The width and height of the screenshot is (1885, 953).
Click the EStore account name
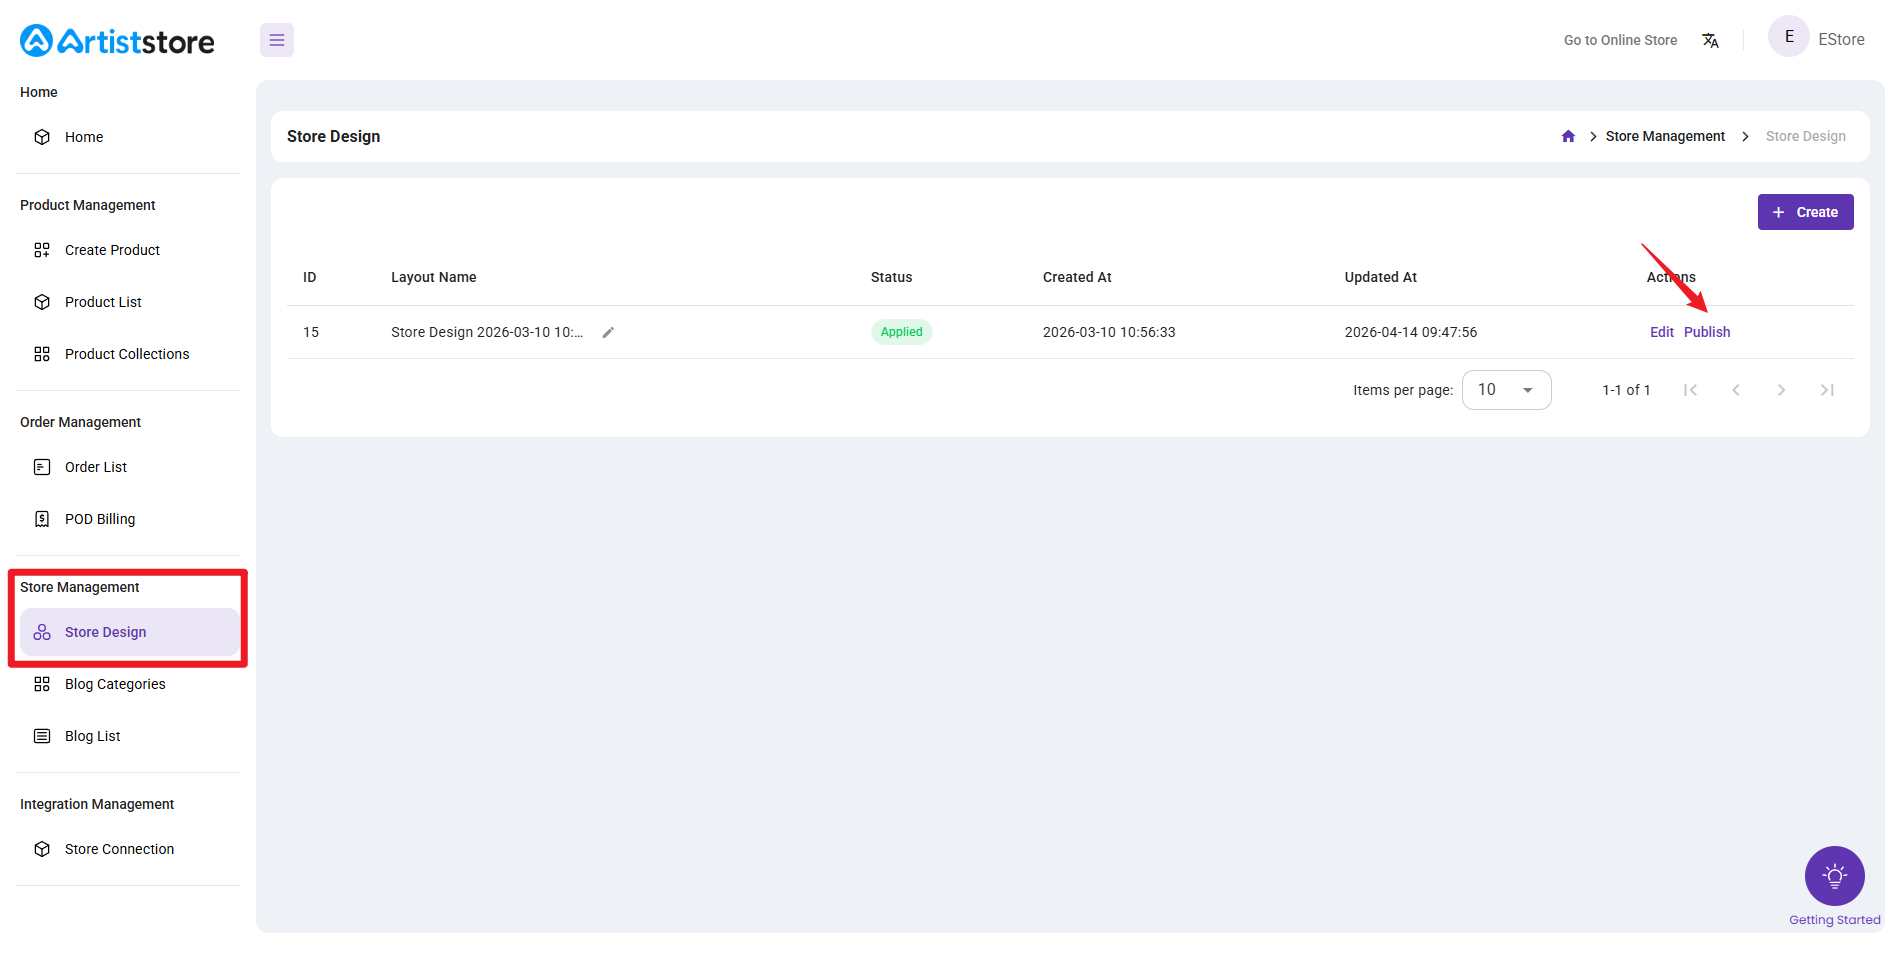(x=1841, y=40)
